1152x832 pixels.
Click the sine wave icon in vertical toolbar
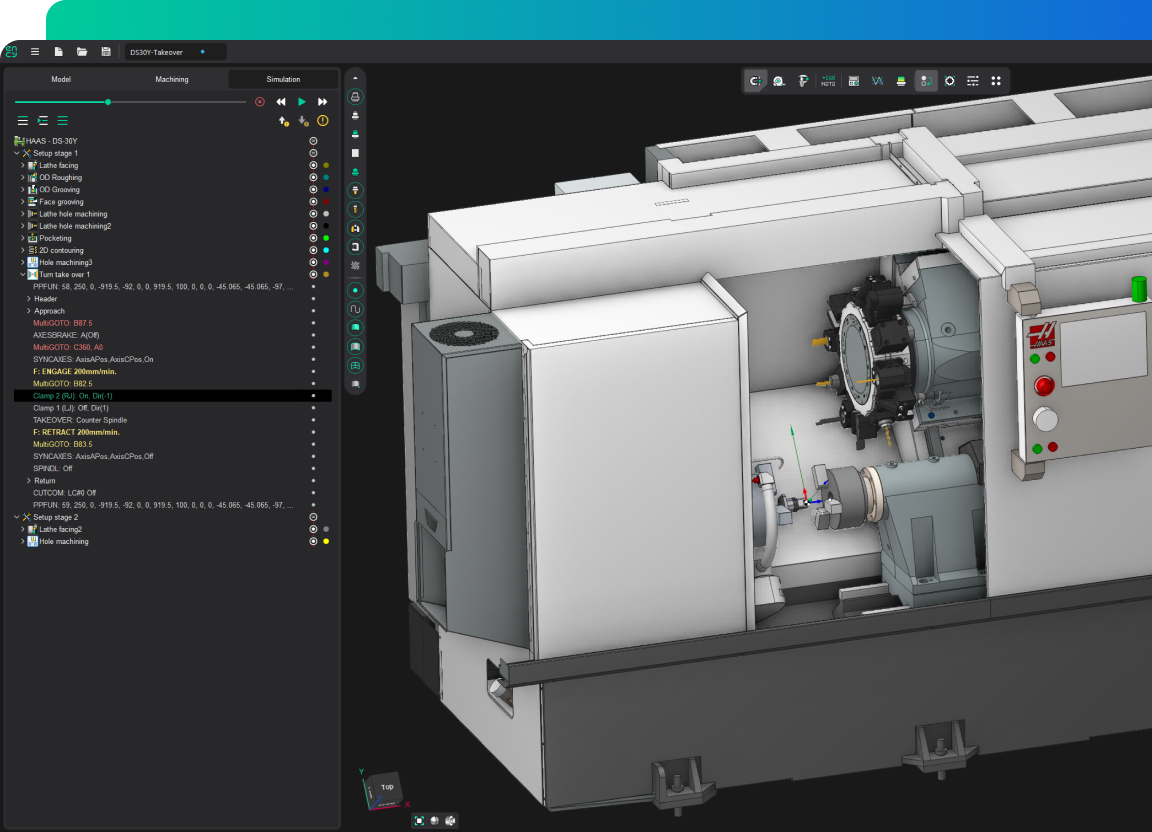[355, 309]
